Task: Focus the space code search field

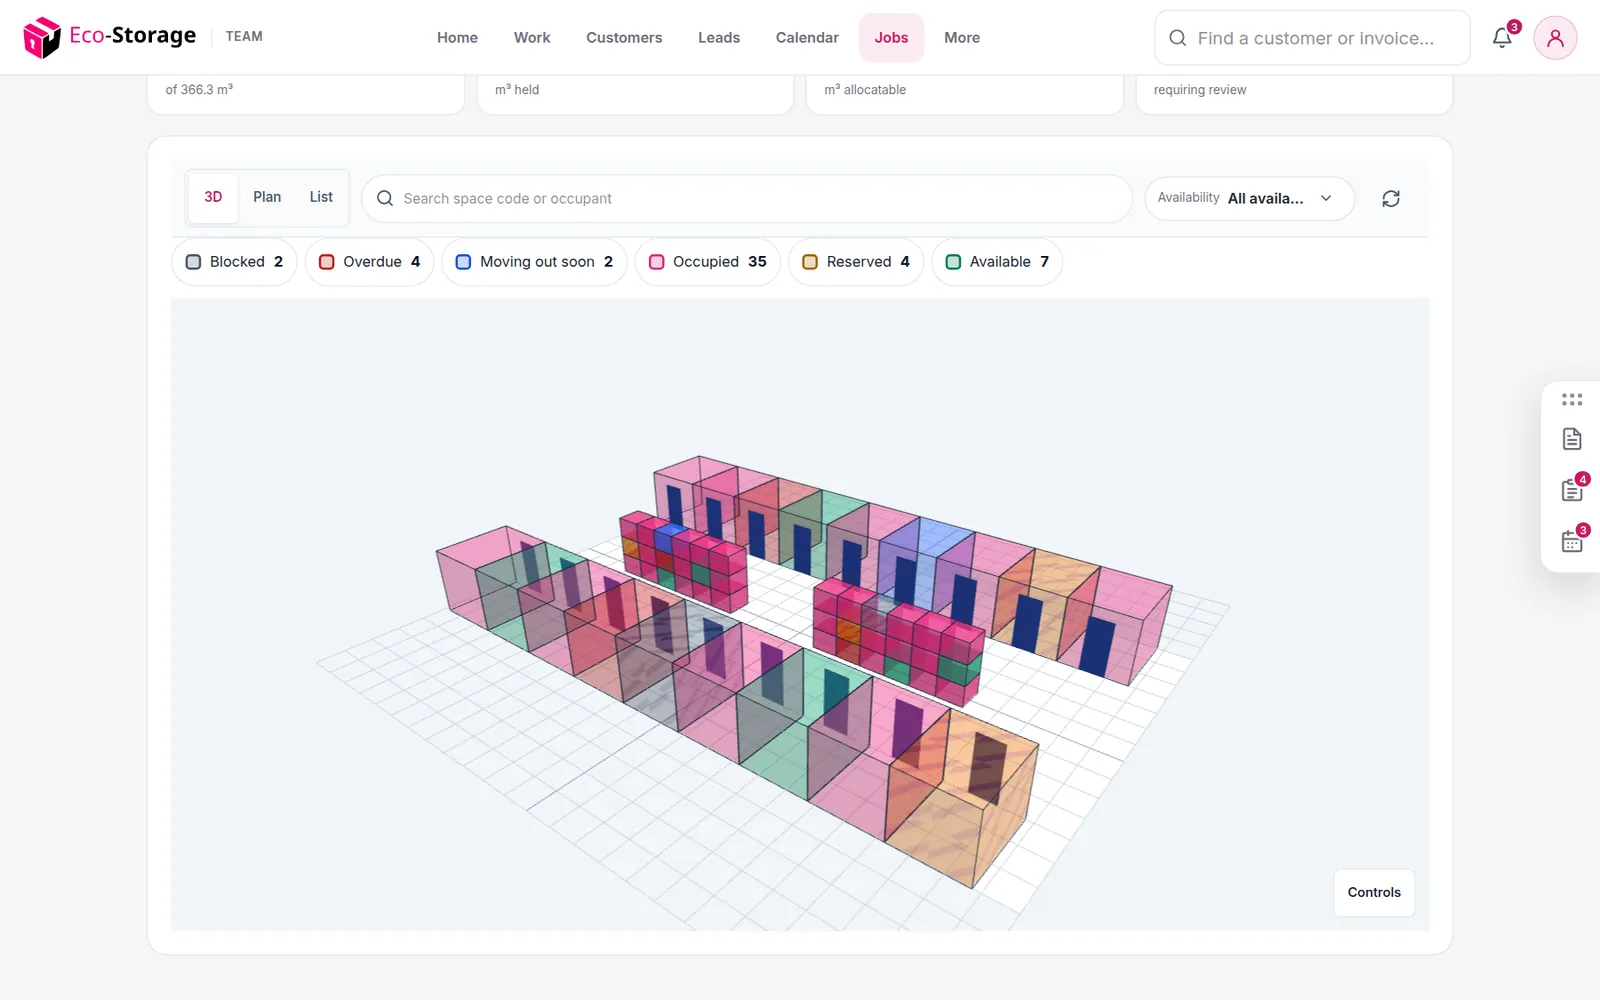Action: tap(747, 199)
